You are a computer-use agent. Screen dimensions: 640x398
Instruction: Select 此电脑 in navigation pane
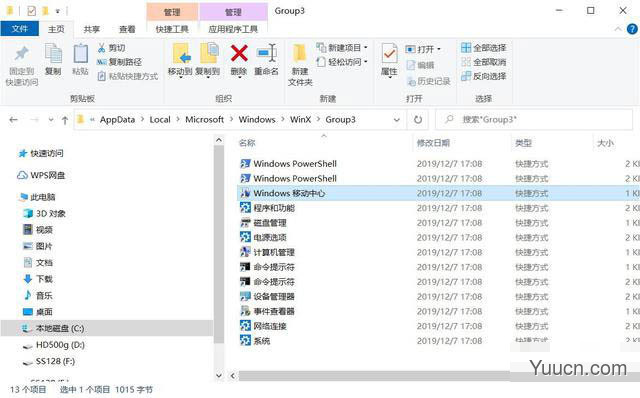point(38,197)
